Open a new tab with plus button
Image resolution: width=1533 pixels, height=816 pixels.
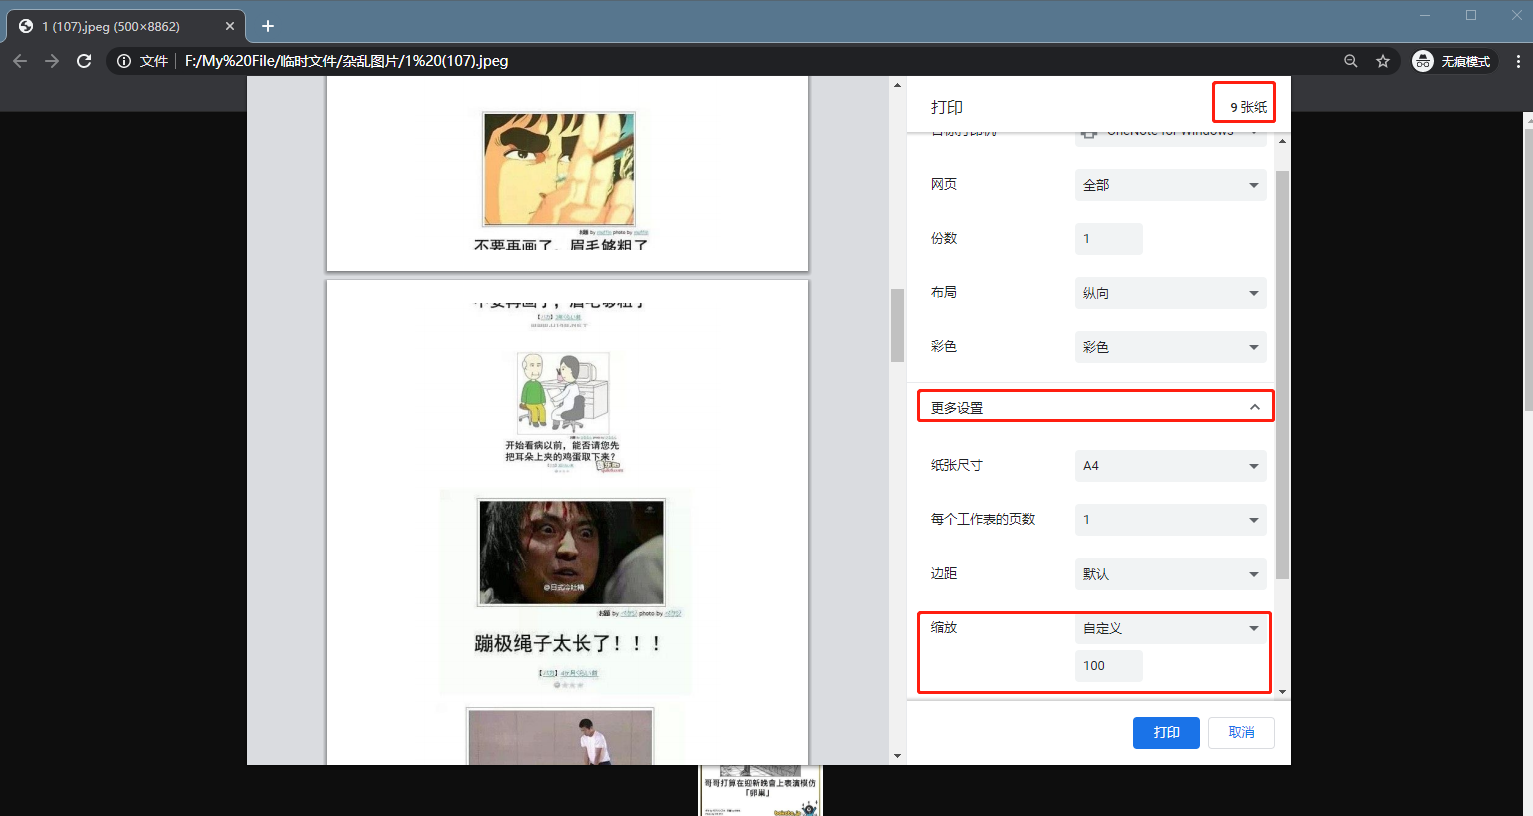(268, 26)
